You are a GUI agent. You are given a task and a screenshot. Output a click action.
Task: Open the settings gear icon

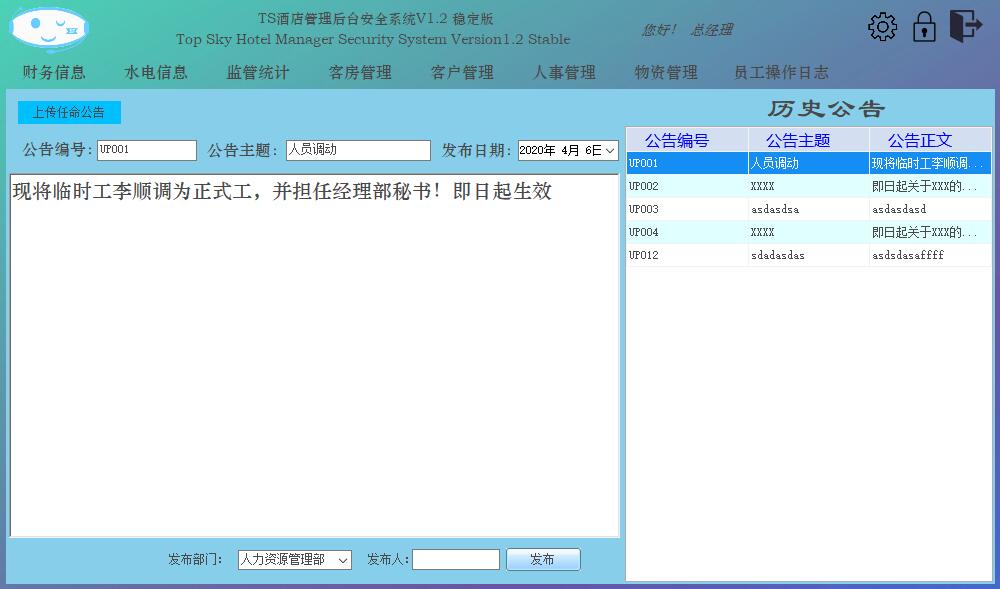coord(882,27)
